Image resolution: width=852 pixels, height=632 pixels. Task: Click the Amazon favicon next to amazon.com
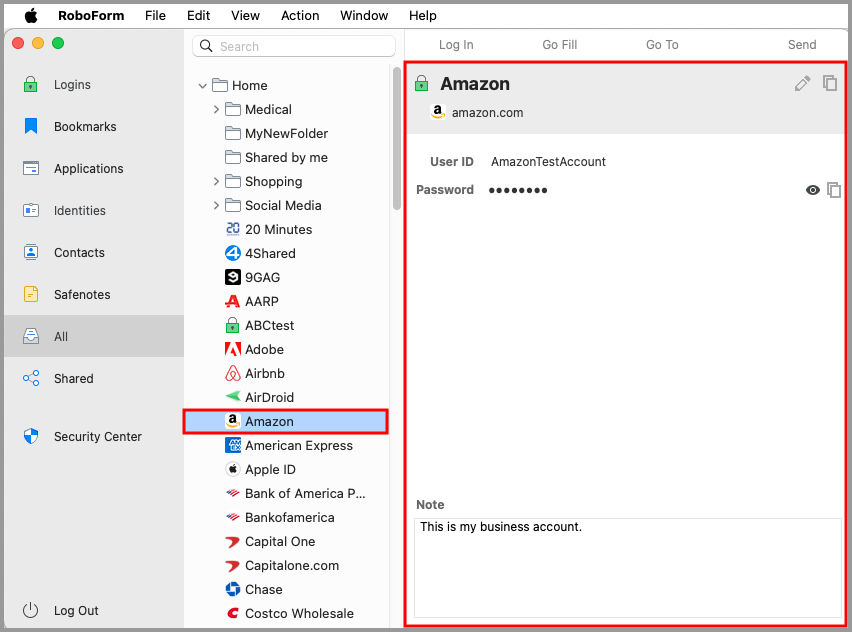pyautogui.click(x=438, y=112)
